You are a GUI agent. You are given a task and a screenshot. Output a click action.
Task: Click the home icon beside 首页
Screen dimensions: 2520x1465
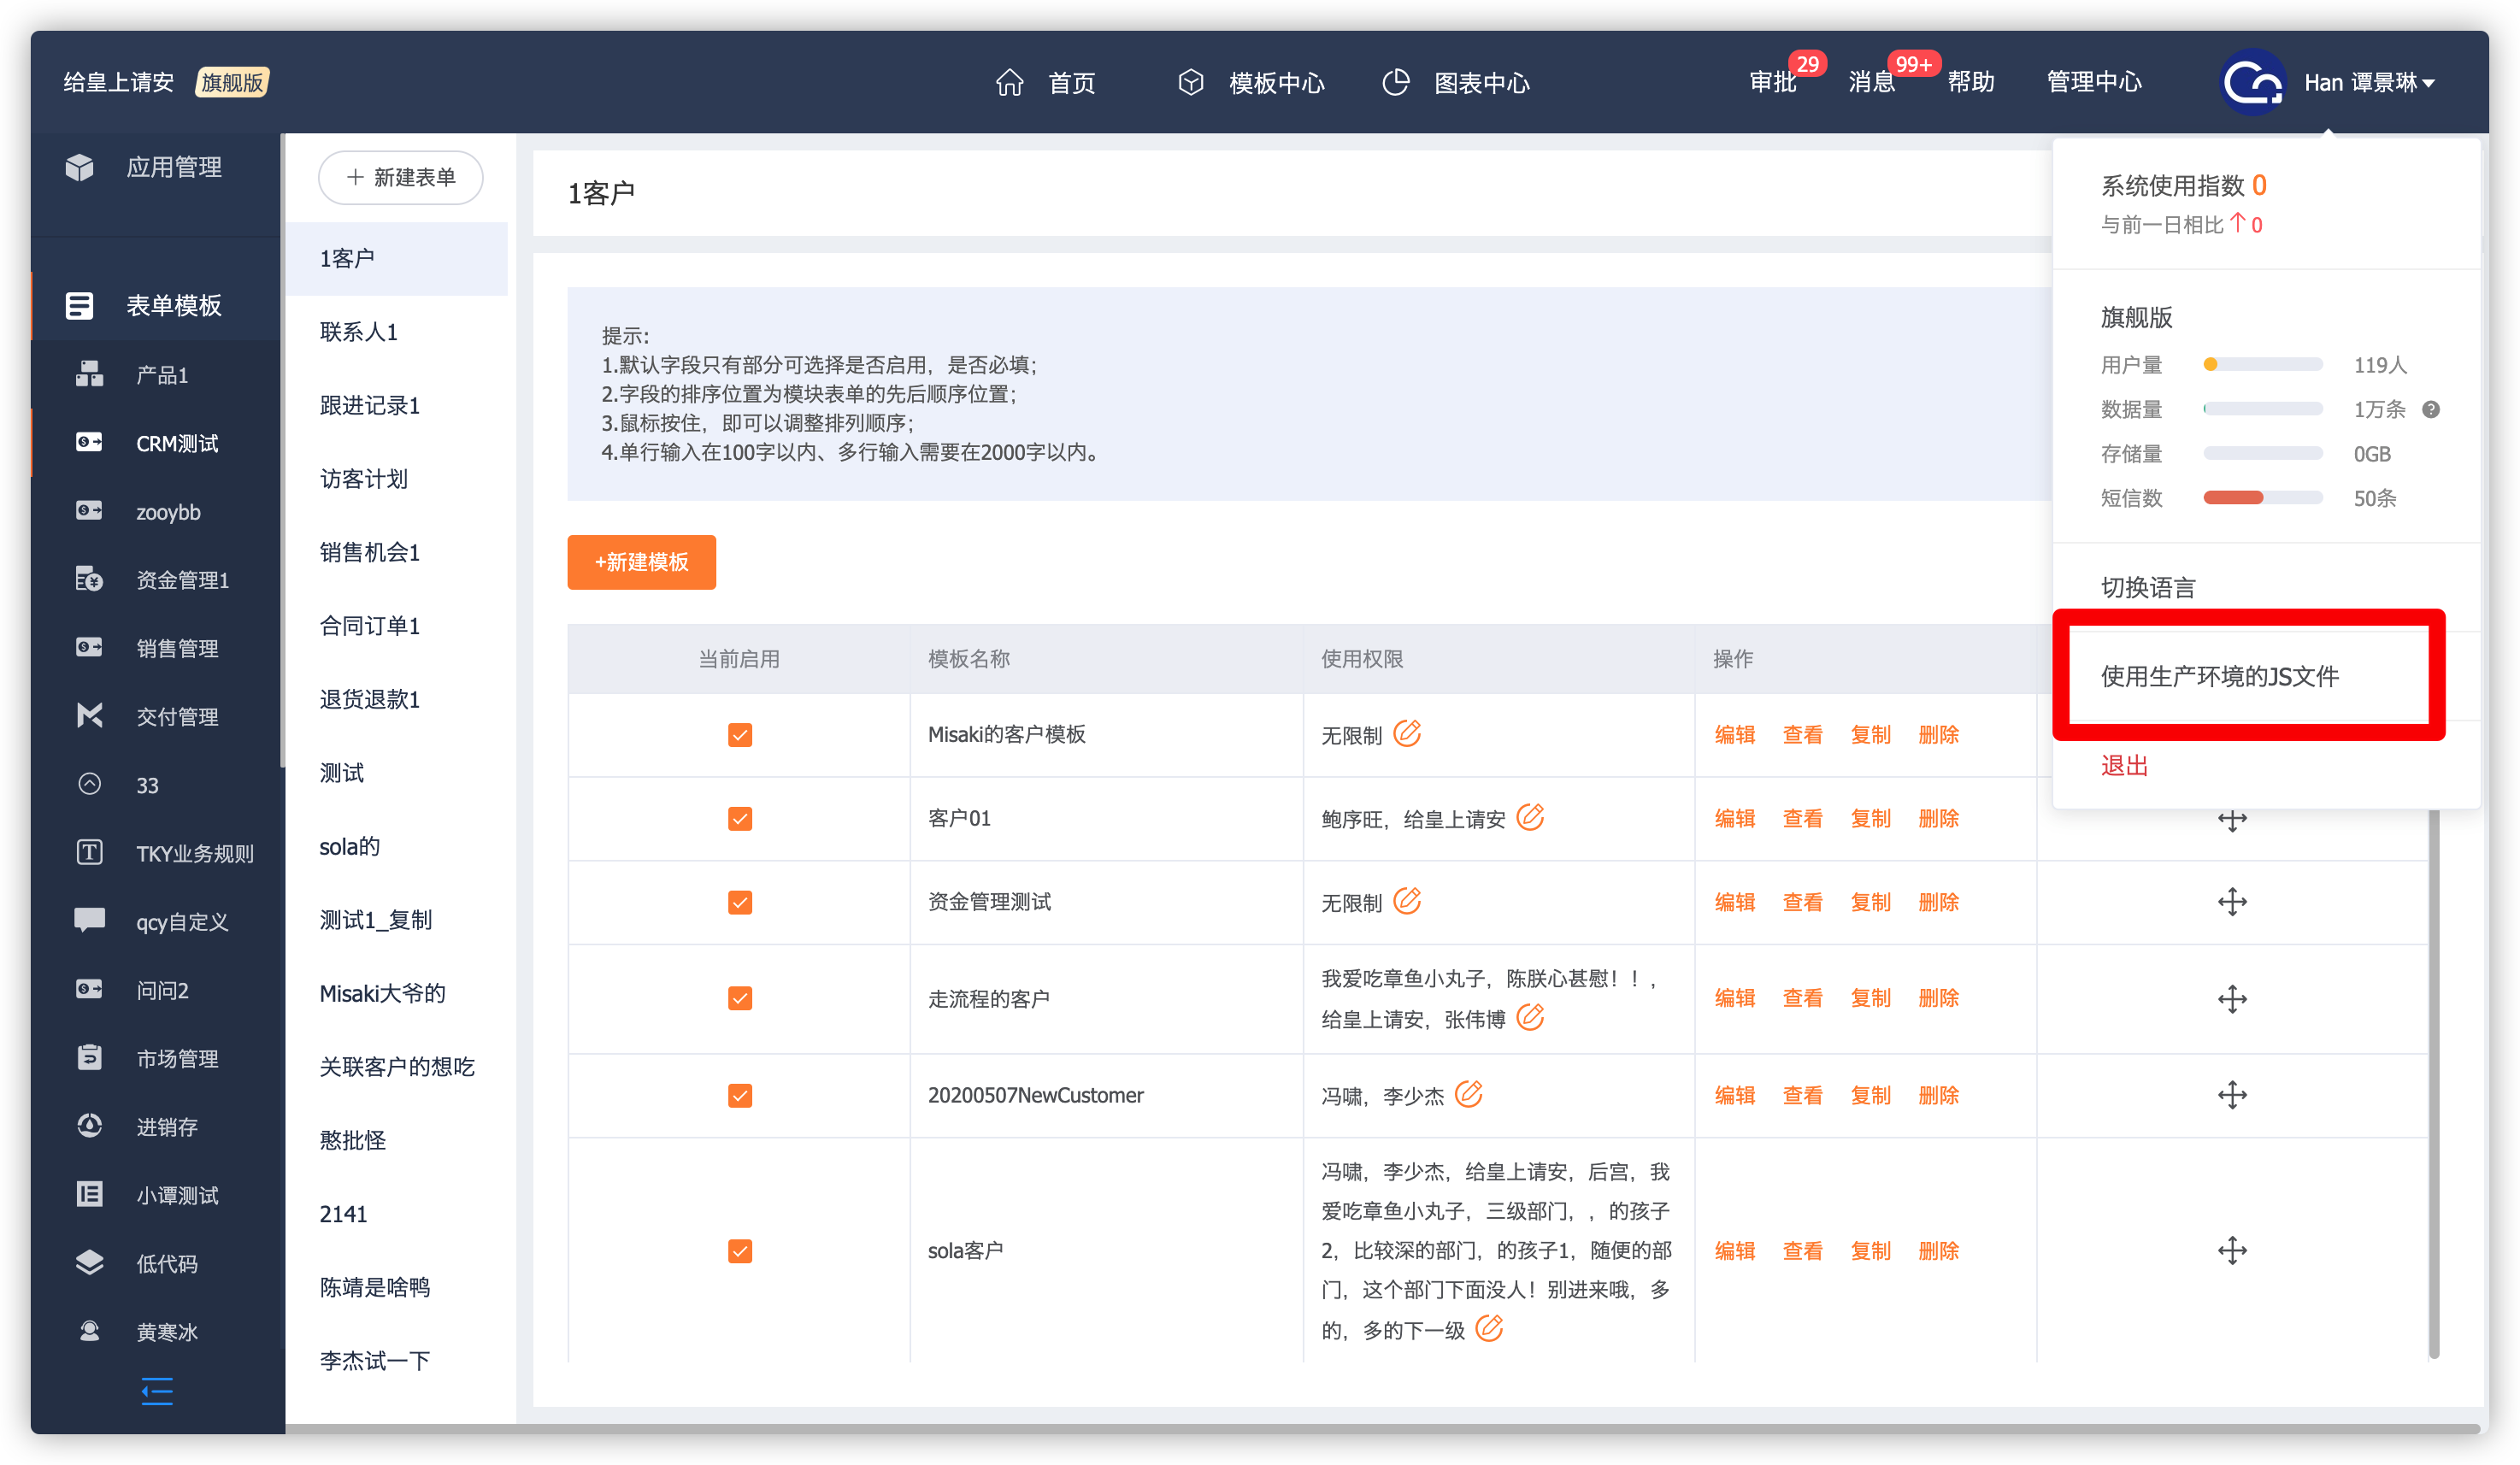point(1009,82)
